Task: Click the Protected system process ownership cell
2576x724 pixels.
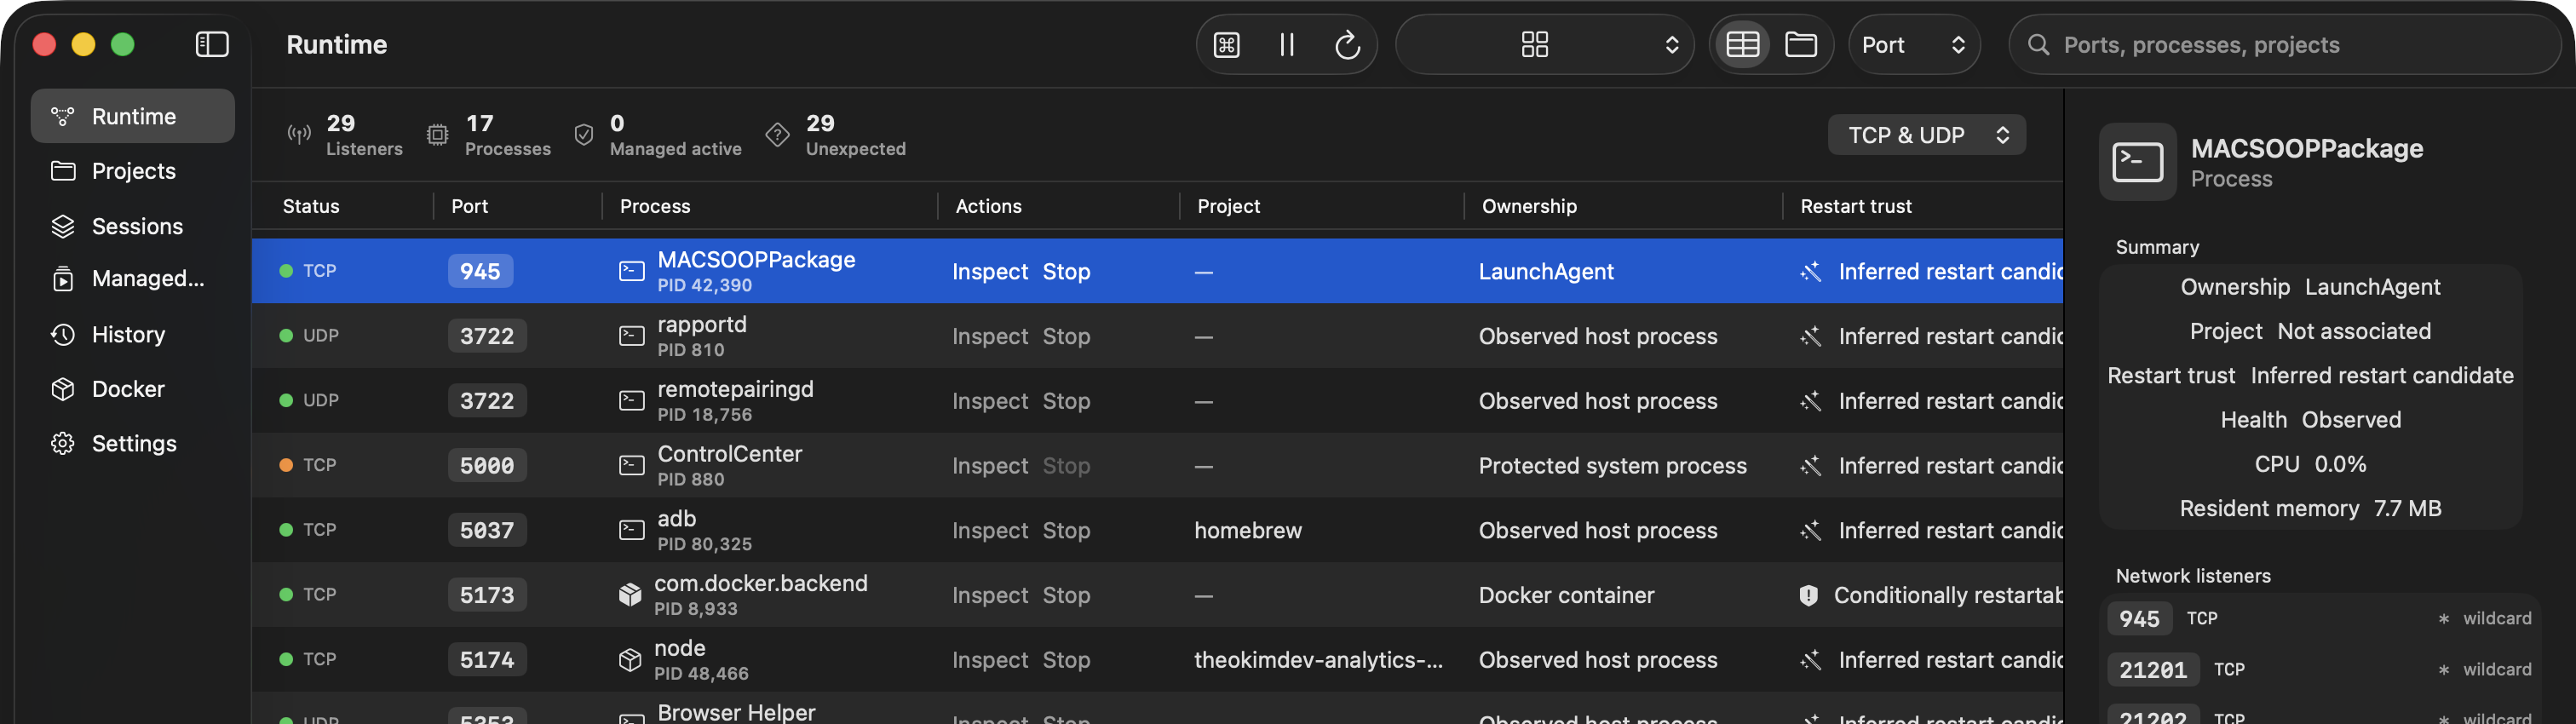Action: point(1612,466)
